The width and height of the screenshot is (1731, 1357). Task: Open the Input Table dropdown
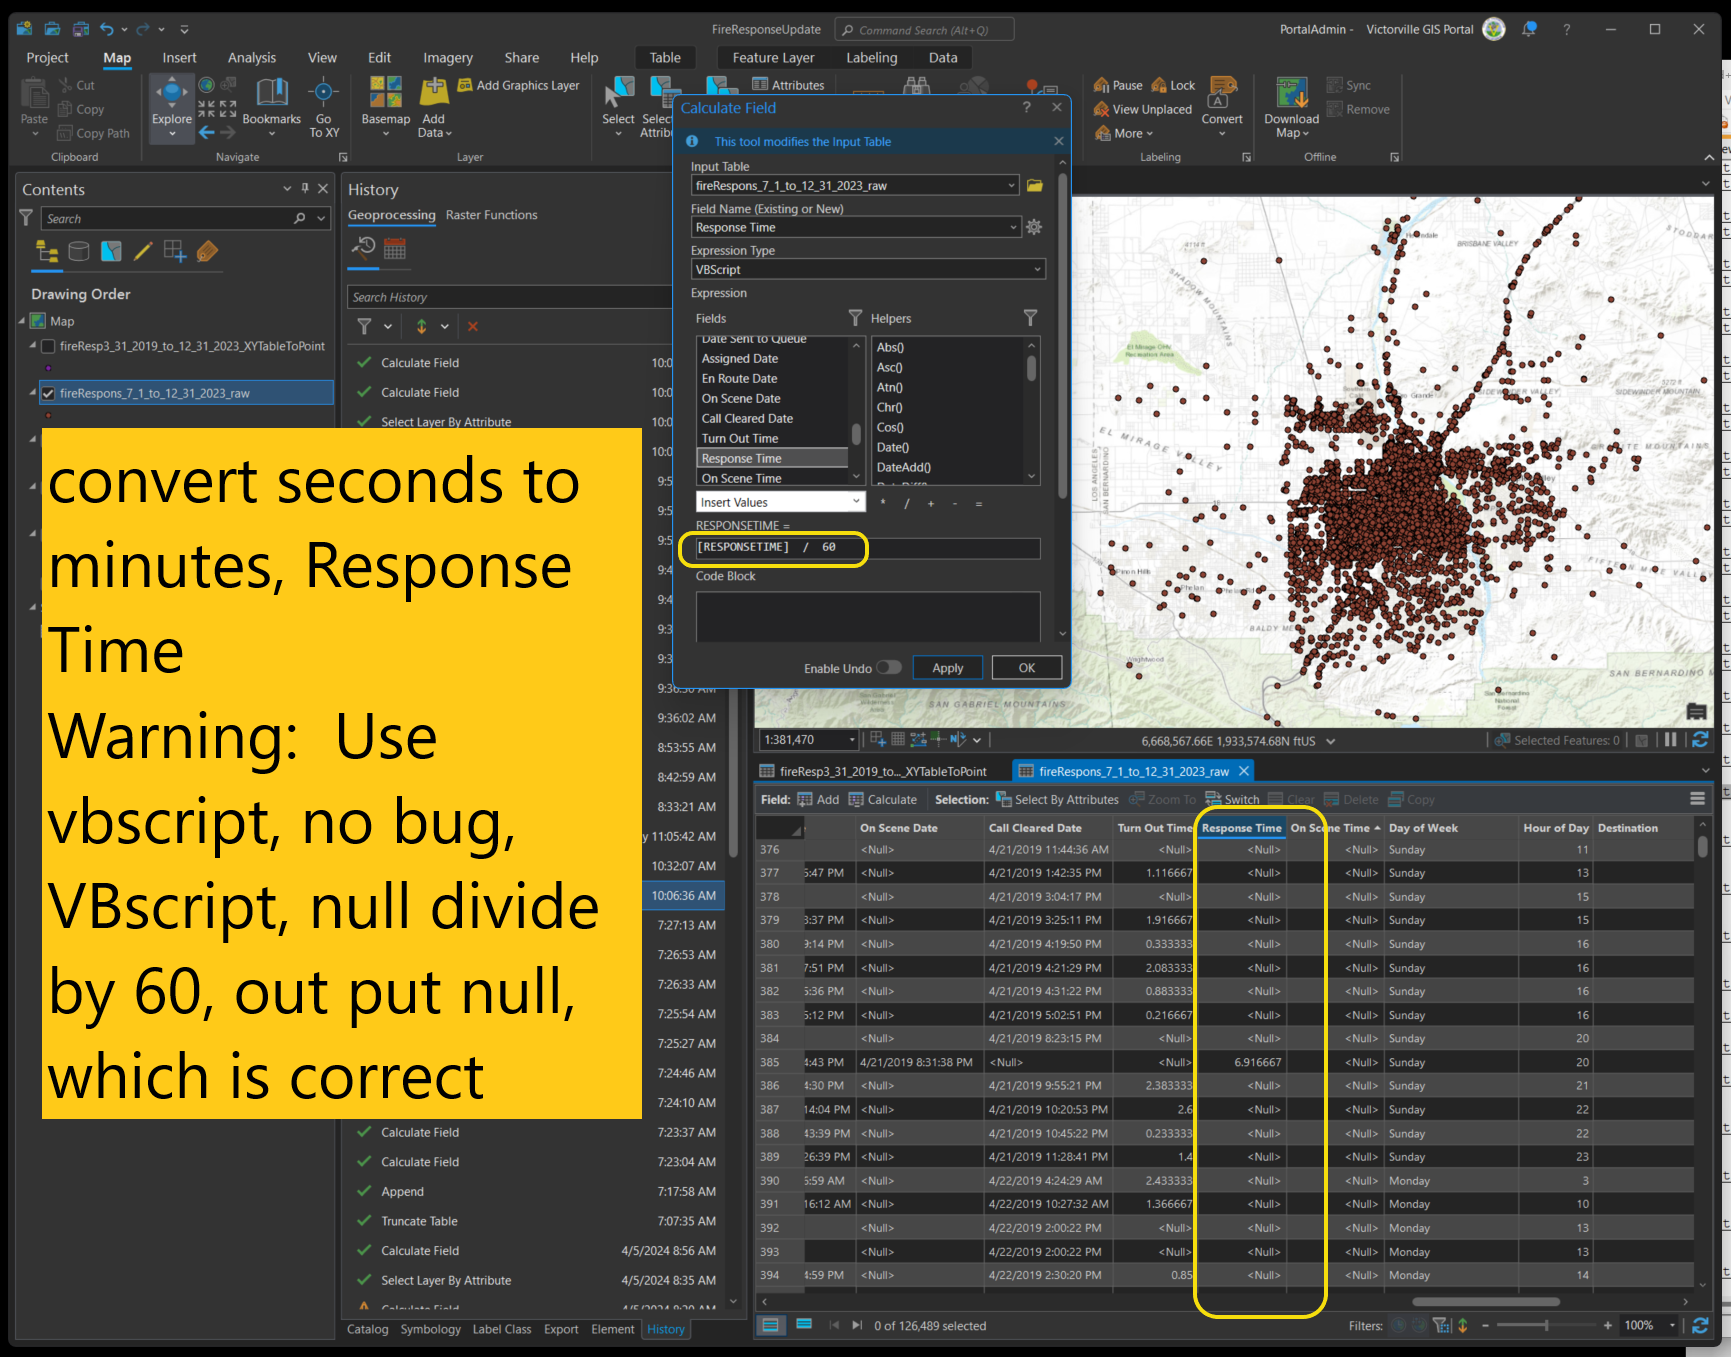(1011, 185)
